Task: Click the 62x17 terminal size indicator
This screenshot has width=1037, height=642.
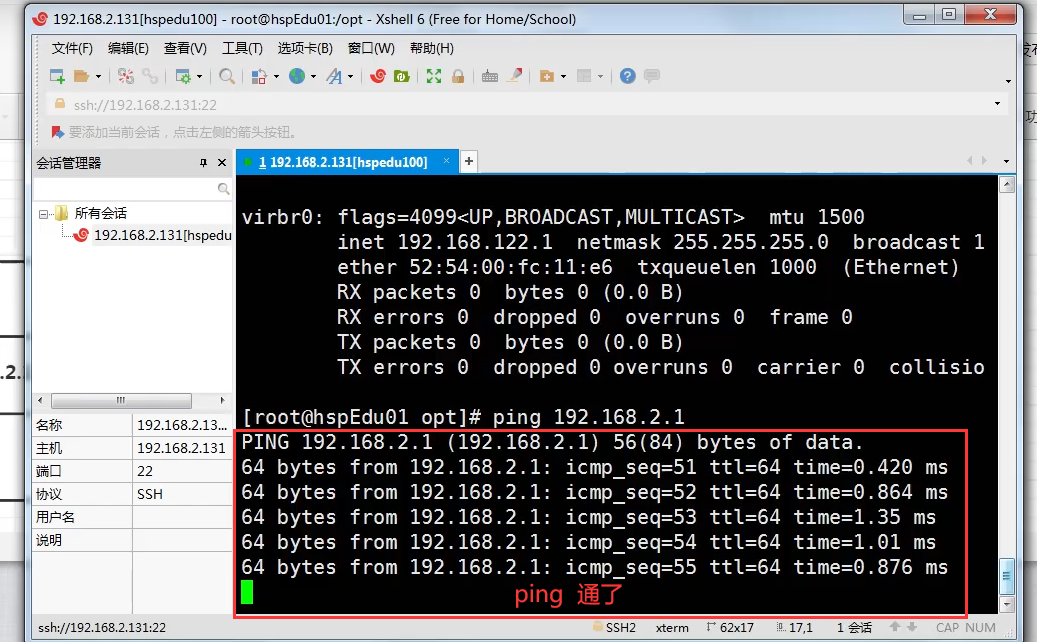Action: click(730, 627)
